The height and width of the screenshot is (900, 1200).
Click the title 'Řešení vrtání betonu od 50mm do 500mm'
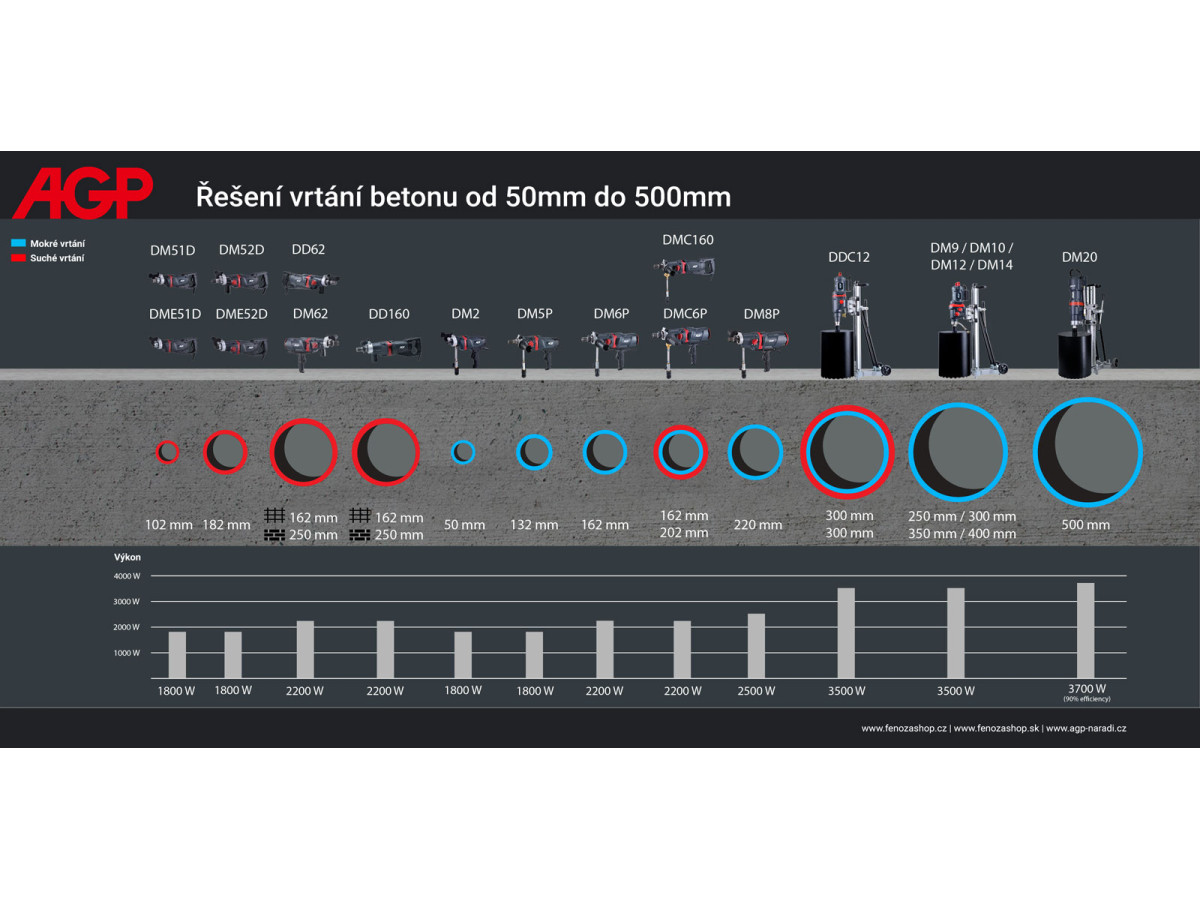463,196
